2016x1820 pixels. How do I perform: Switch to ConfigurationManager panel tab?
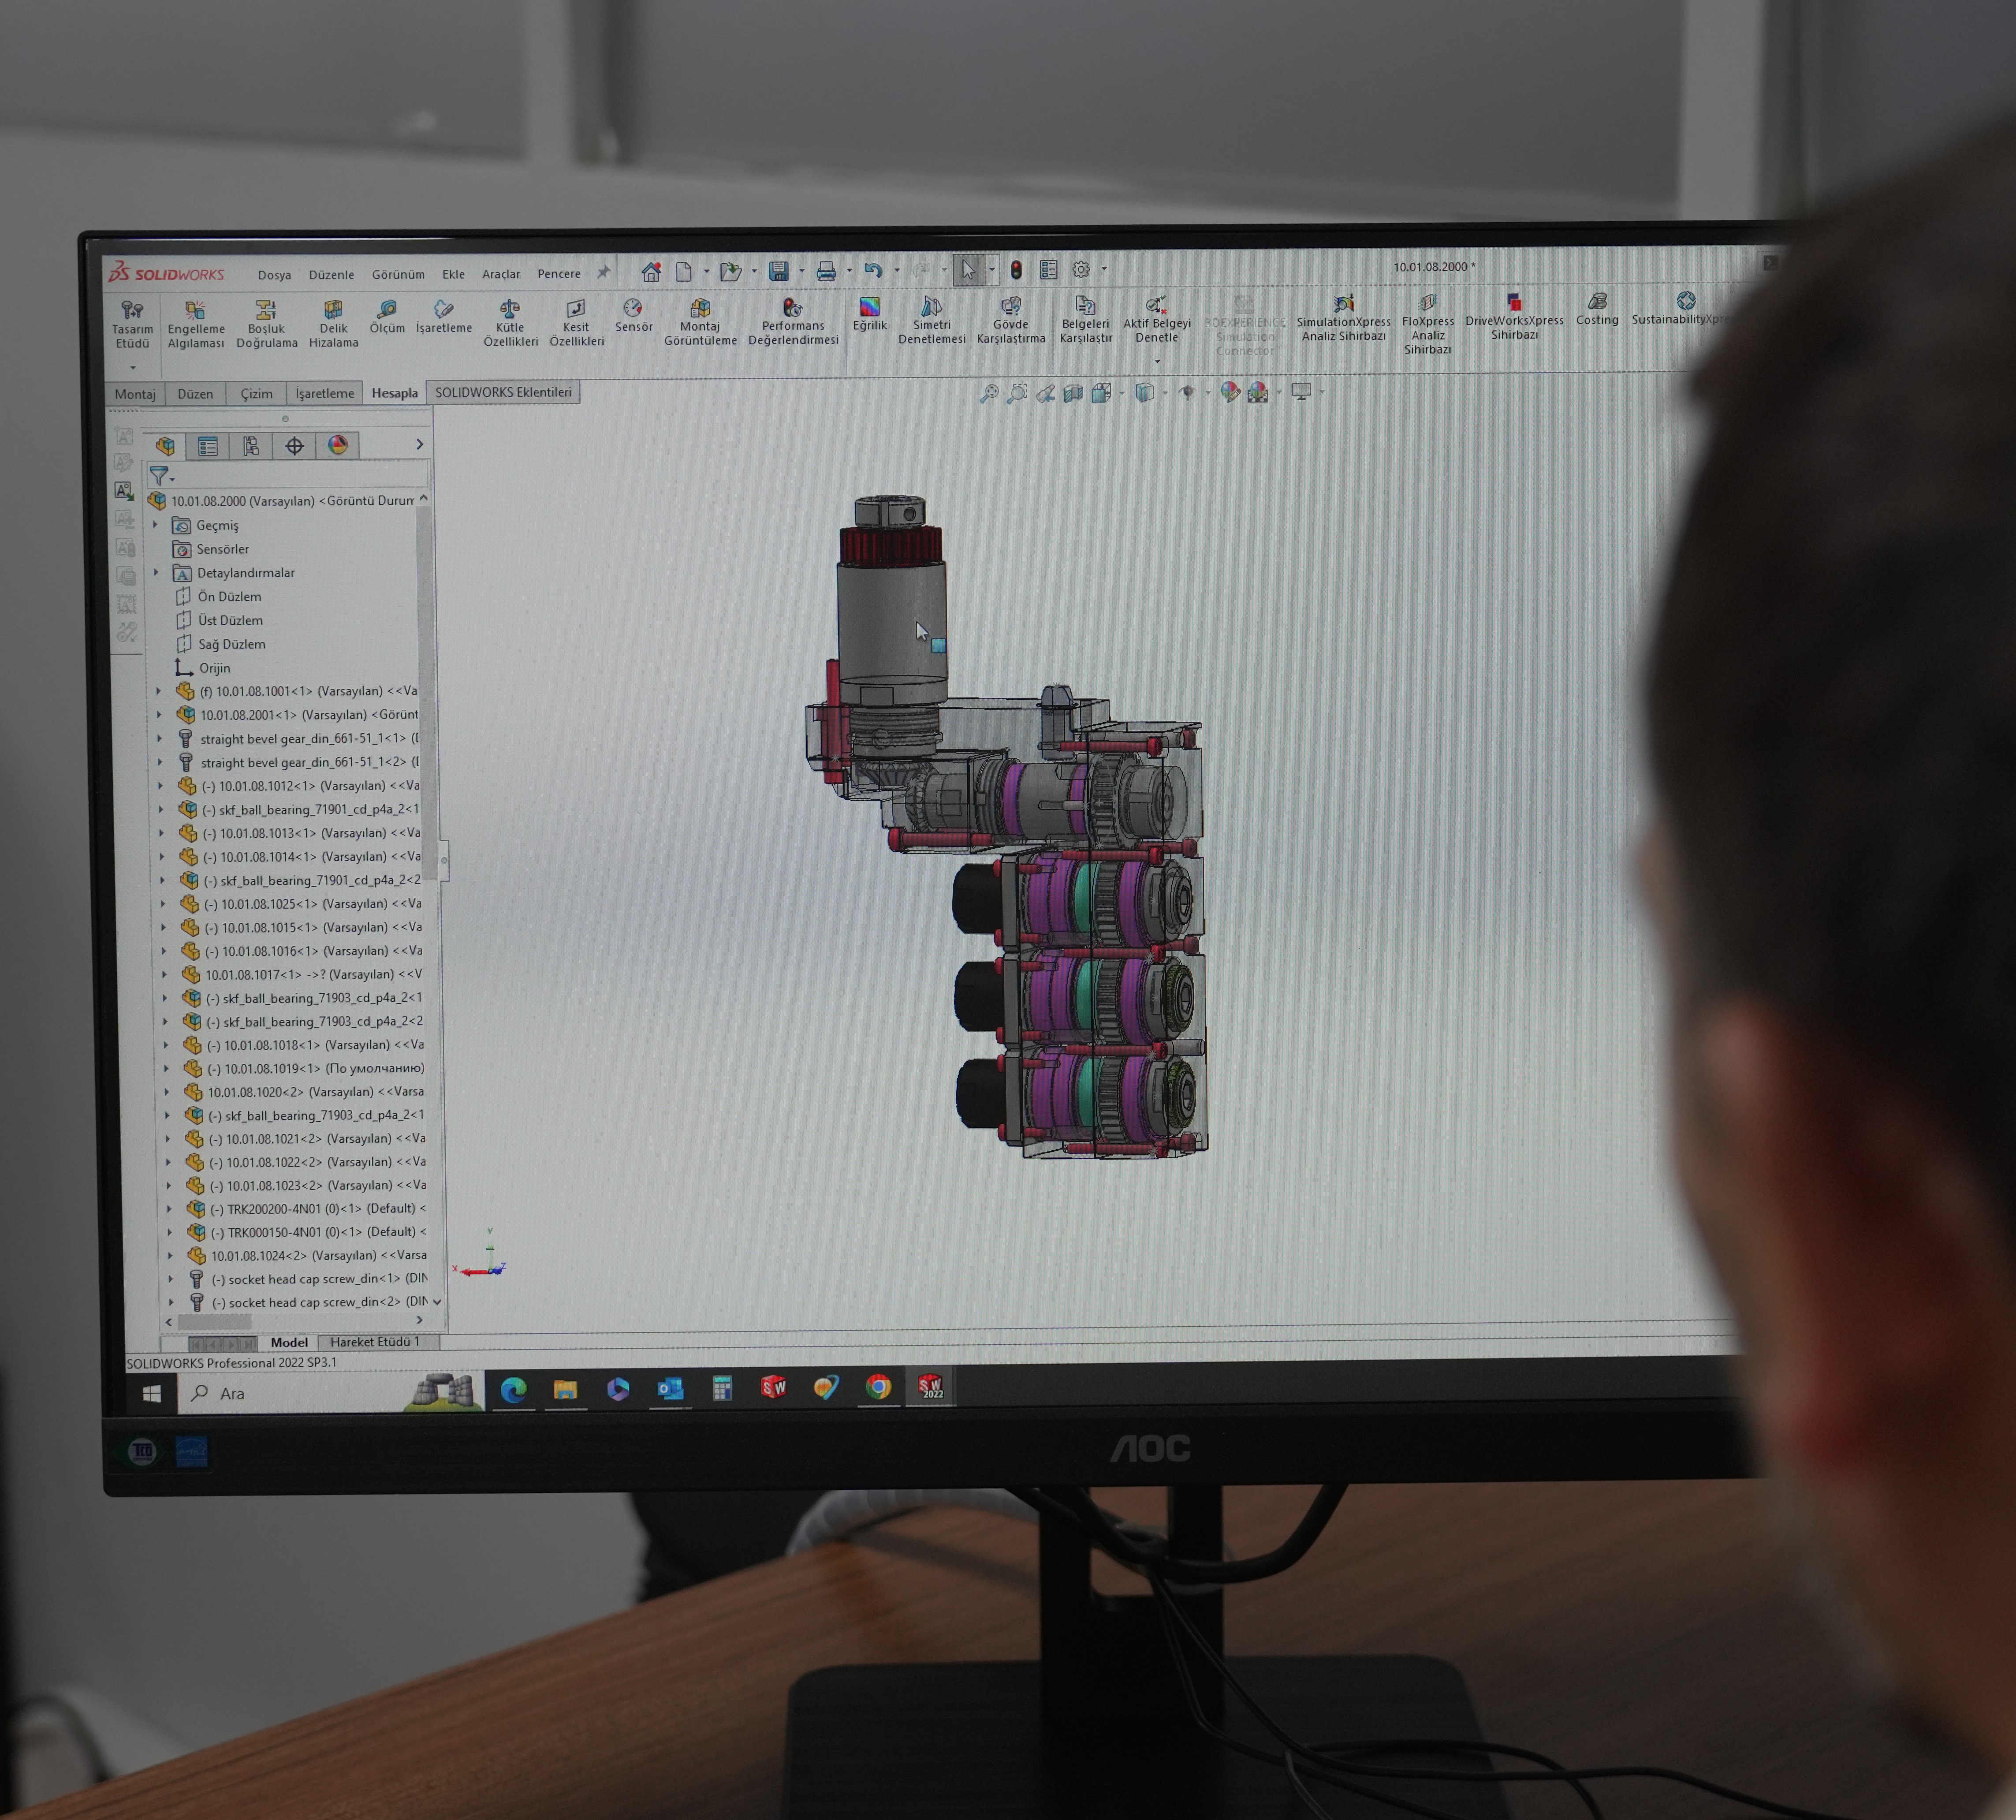point(251,446)
